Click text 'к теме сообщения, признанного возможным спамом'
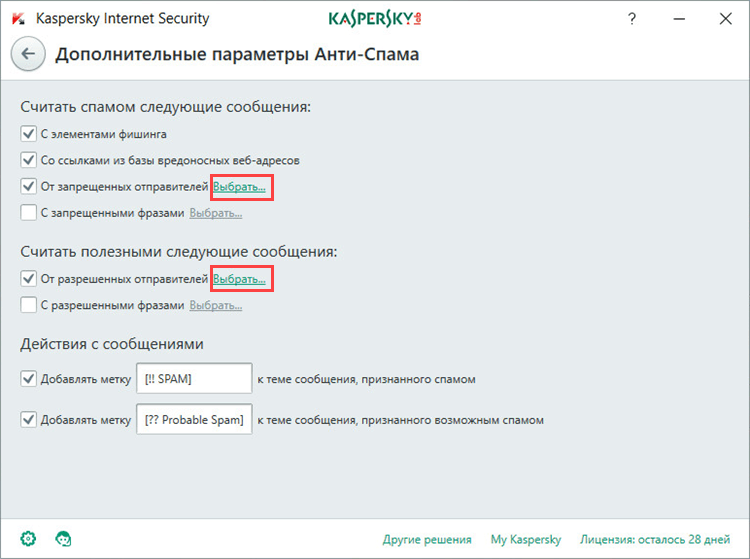Image resolution: width=750 pixels, height=559 pixels. coord(400,420)
